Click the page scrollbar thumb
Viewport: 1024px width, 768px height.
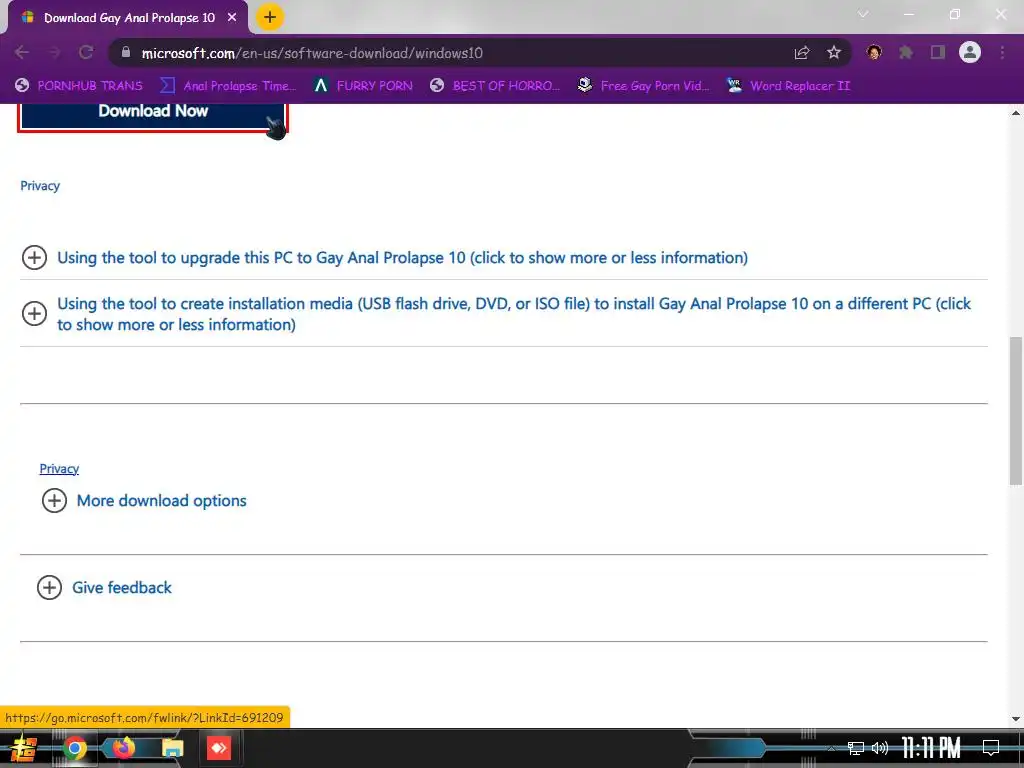[1016, 410]
